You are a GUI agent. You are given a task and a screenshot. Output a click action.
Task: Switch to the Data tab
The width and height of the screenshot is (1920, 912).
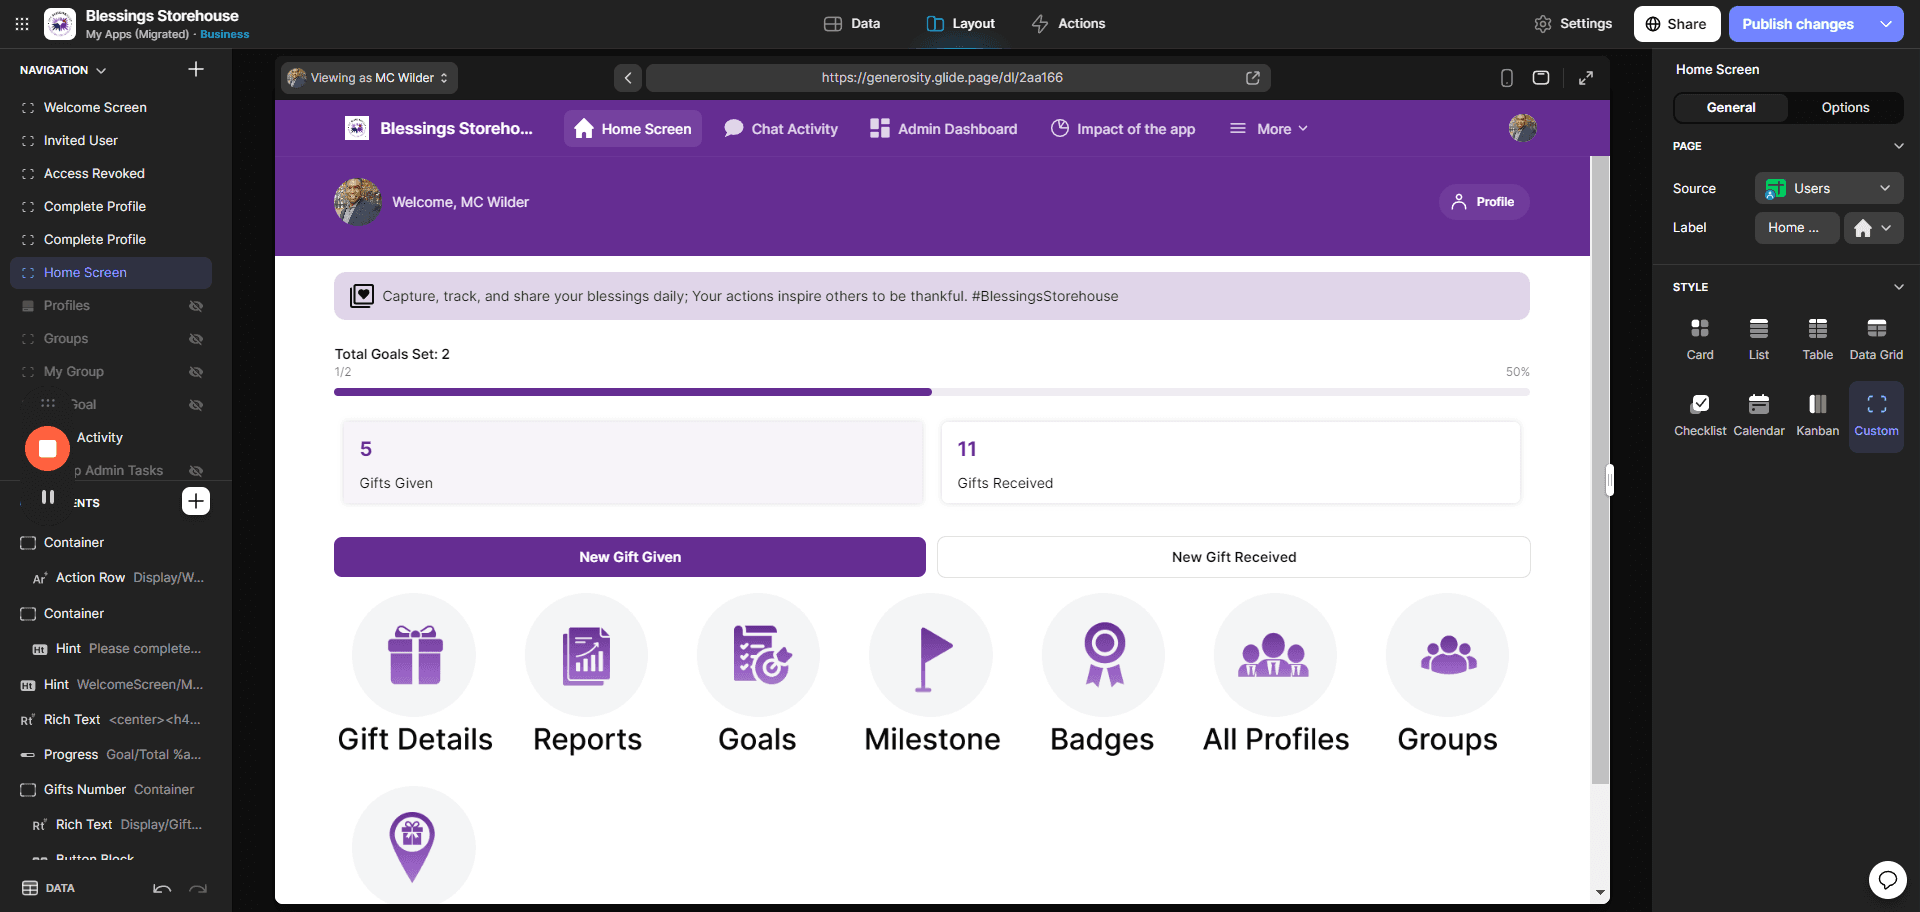852,23
